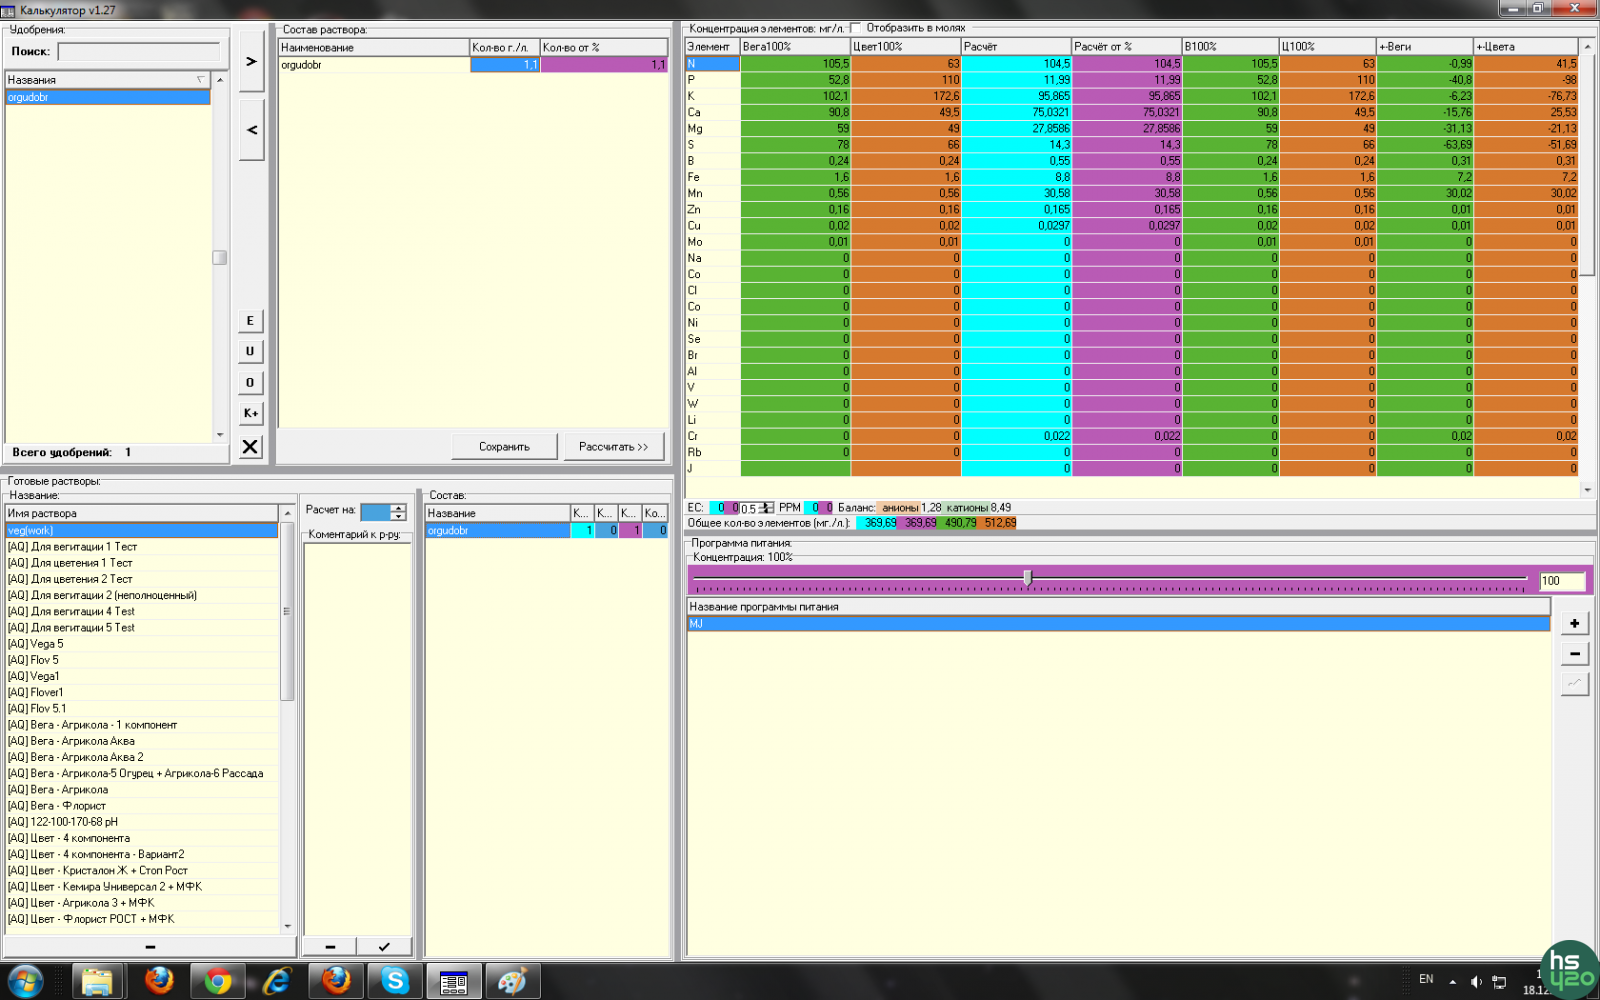Select '[AQ] Vega 5' in solutions list
Screen dimensions: 1600x1000
[x=36, y=644]
